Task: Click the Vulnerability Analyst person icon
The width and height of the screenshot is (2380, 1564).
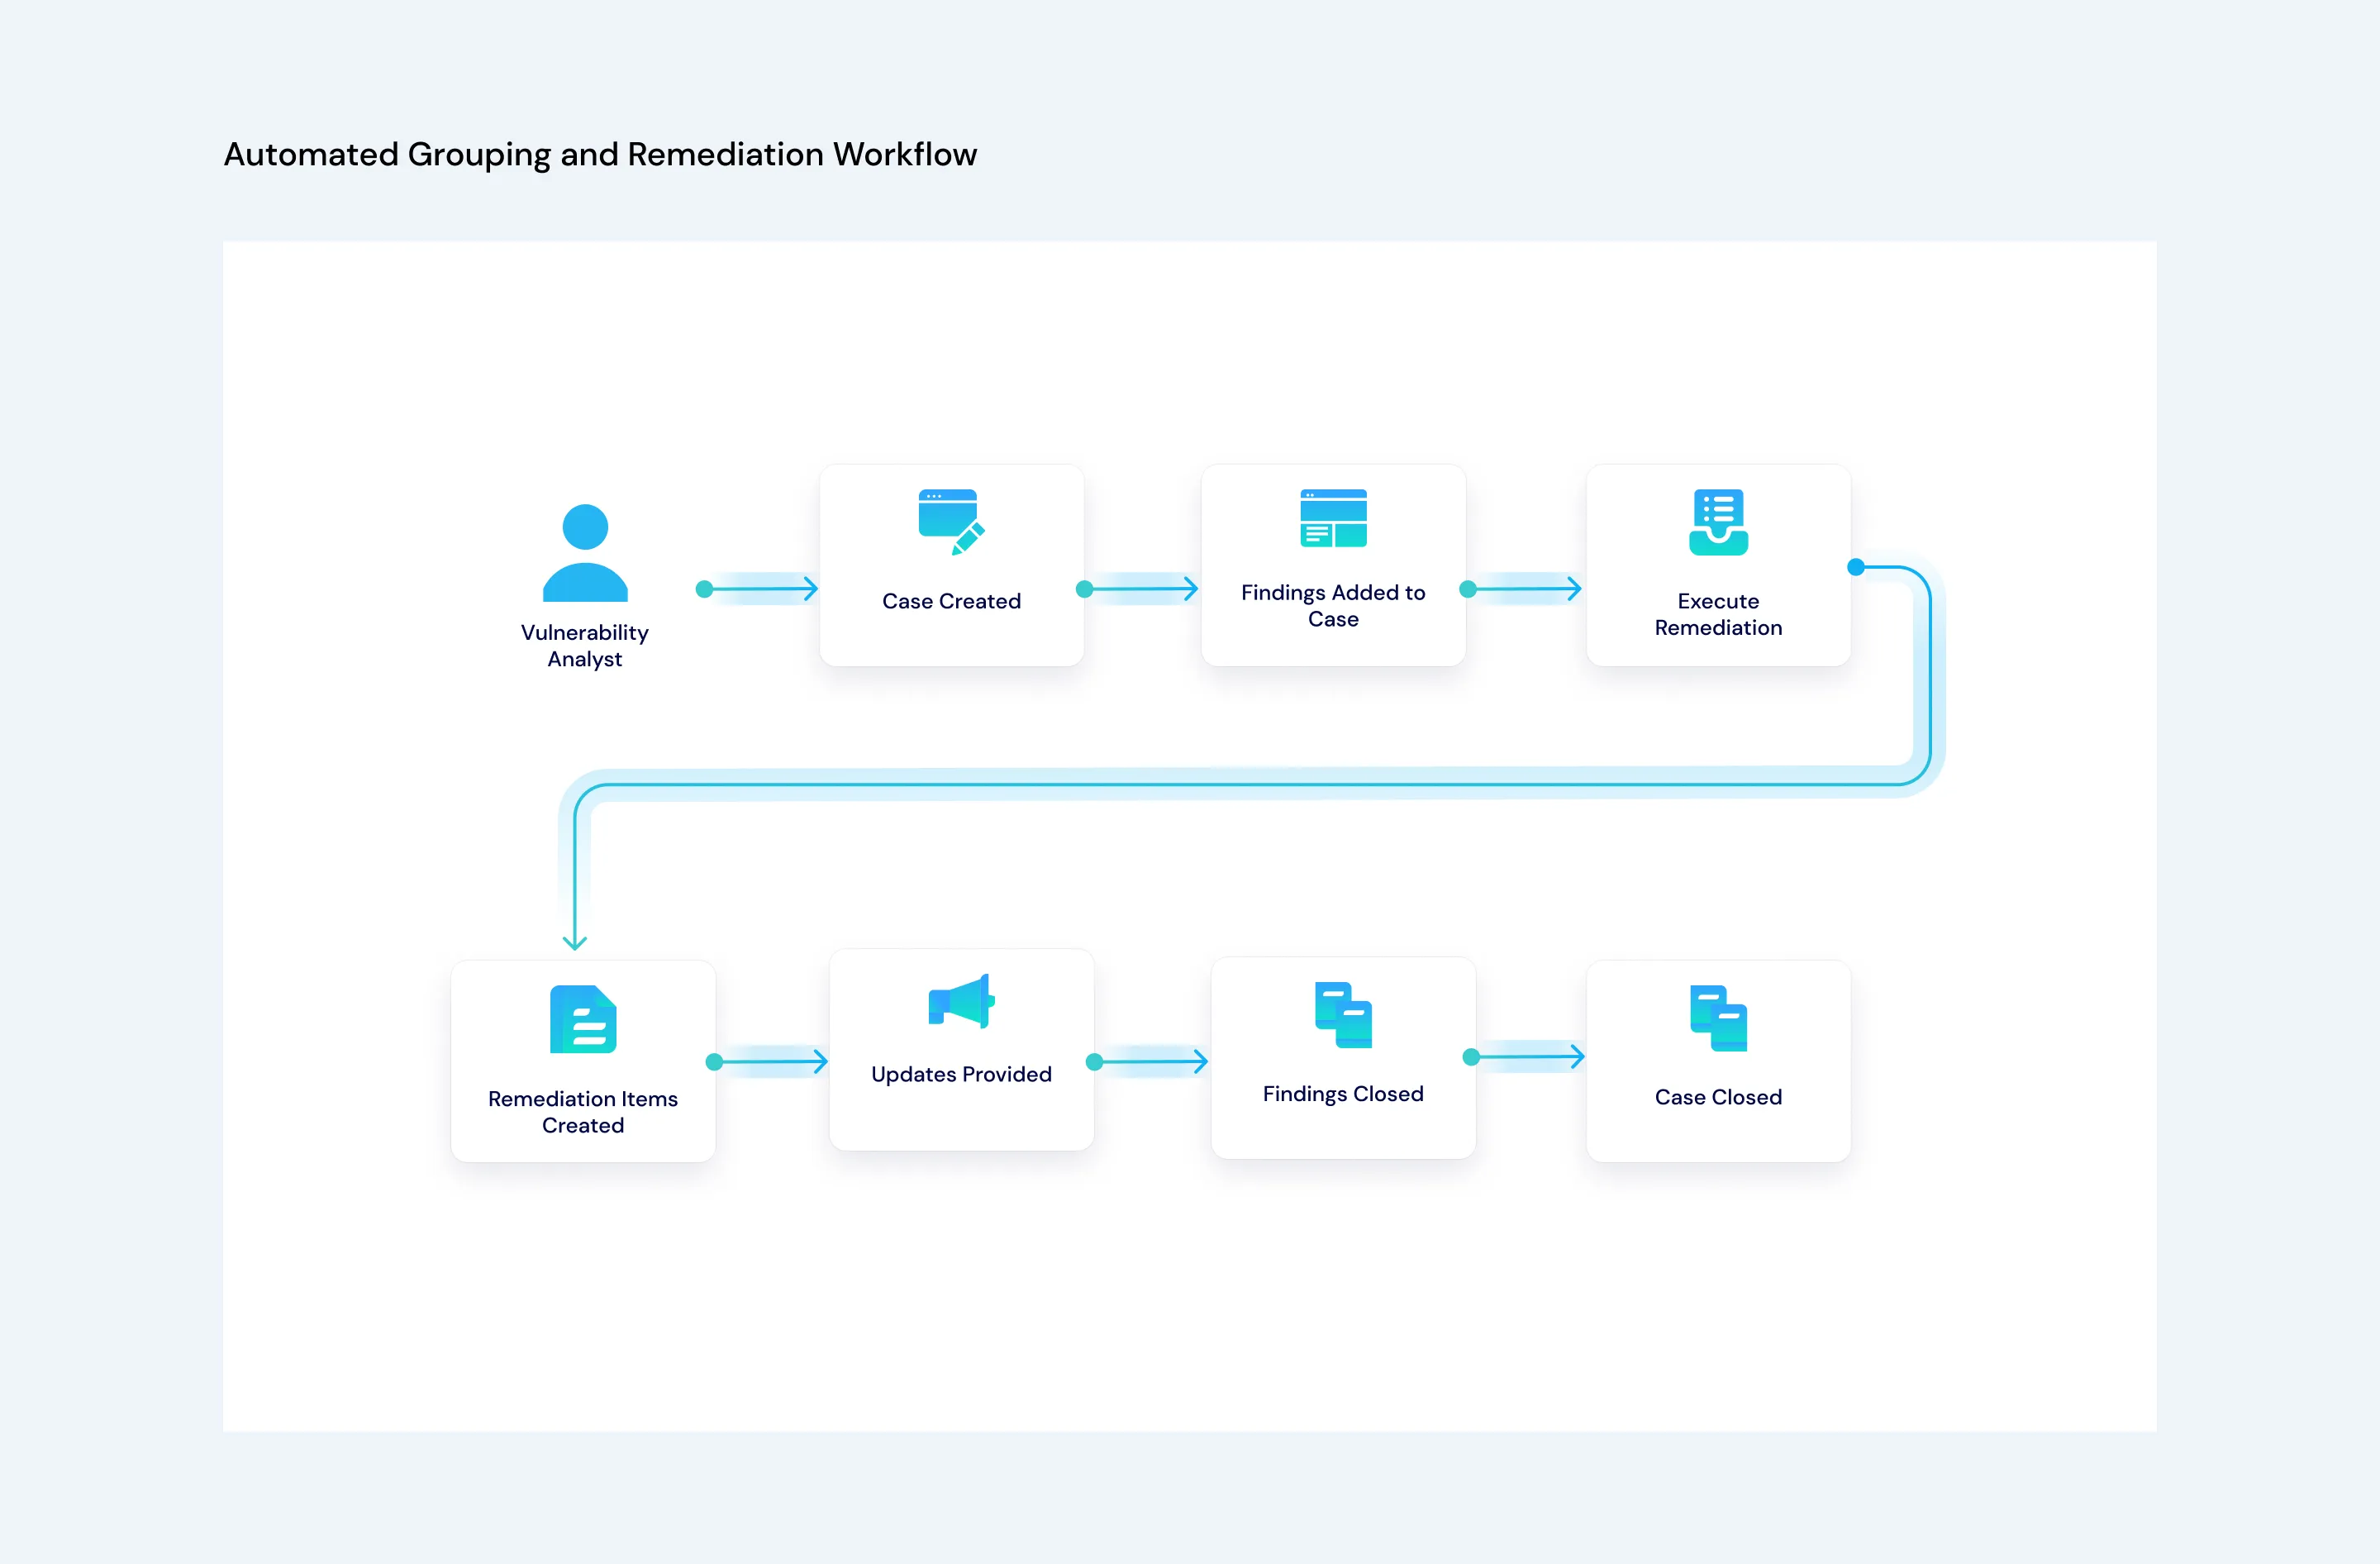Action: [585, 553]
